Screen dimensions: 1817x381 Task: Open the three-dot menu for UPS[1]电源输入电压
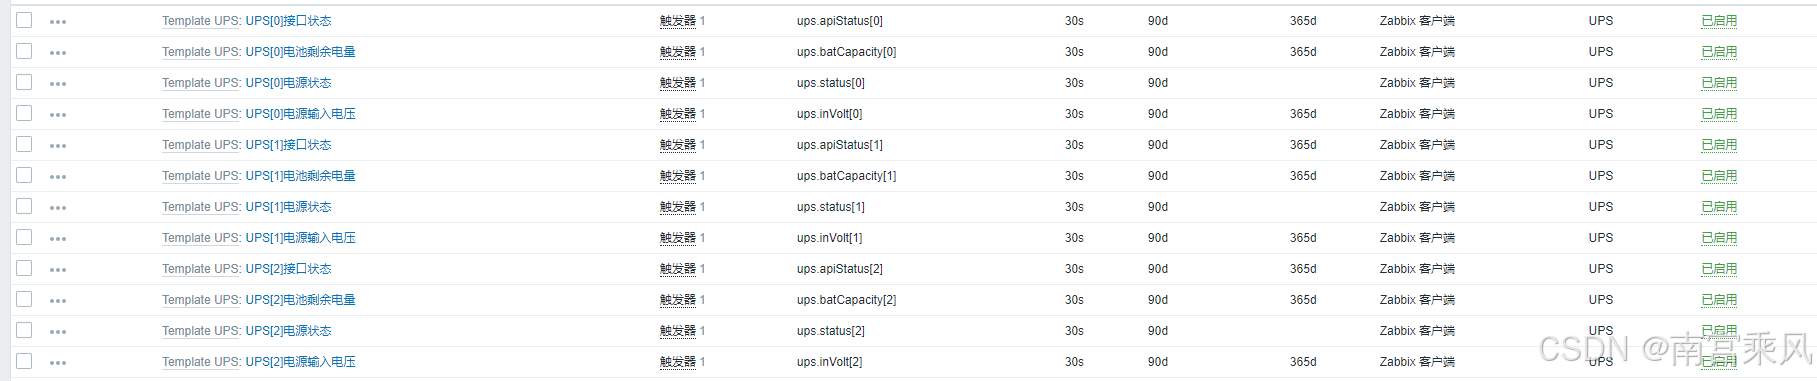coord(58,239)
